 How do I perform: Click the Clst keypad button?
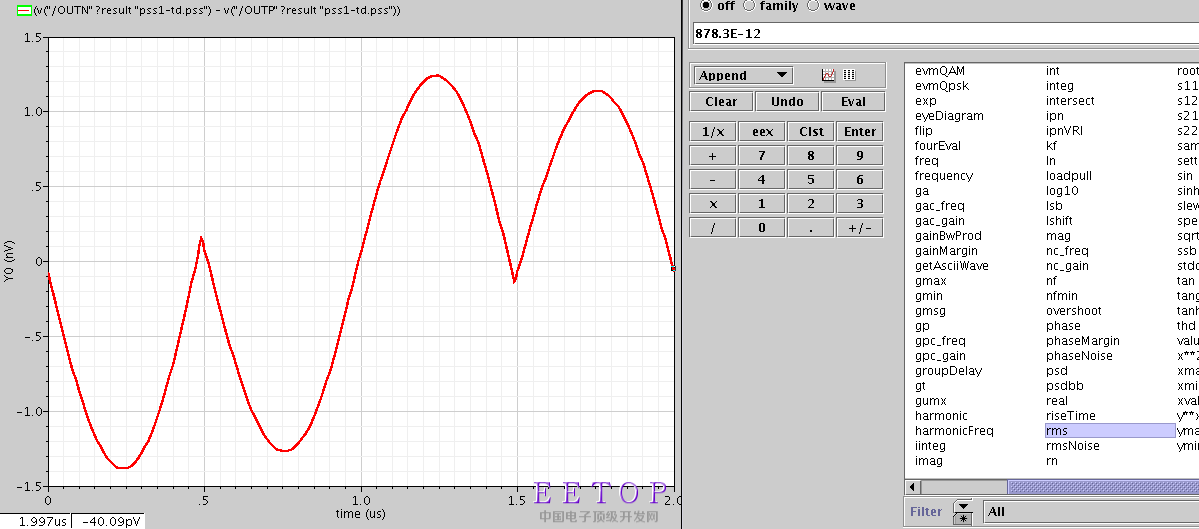click(x=811, y=131)
